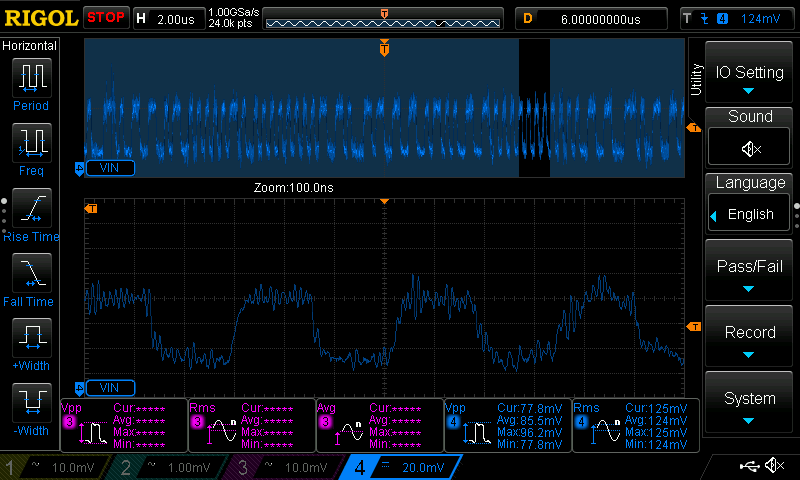This screenshot has height=480, width=800.
Task: Select the channel 3 Rms measurement box
Action: [252, 425]
